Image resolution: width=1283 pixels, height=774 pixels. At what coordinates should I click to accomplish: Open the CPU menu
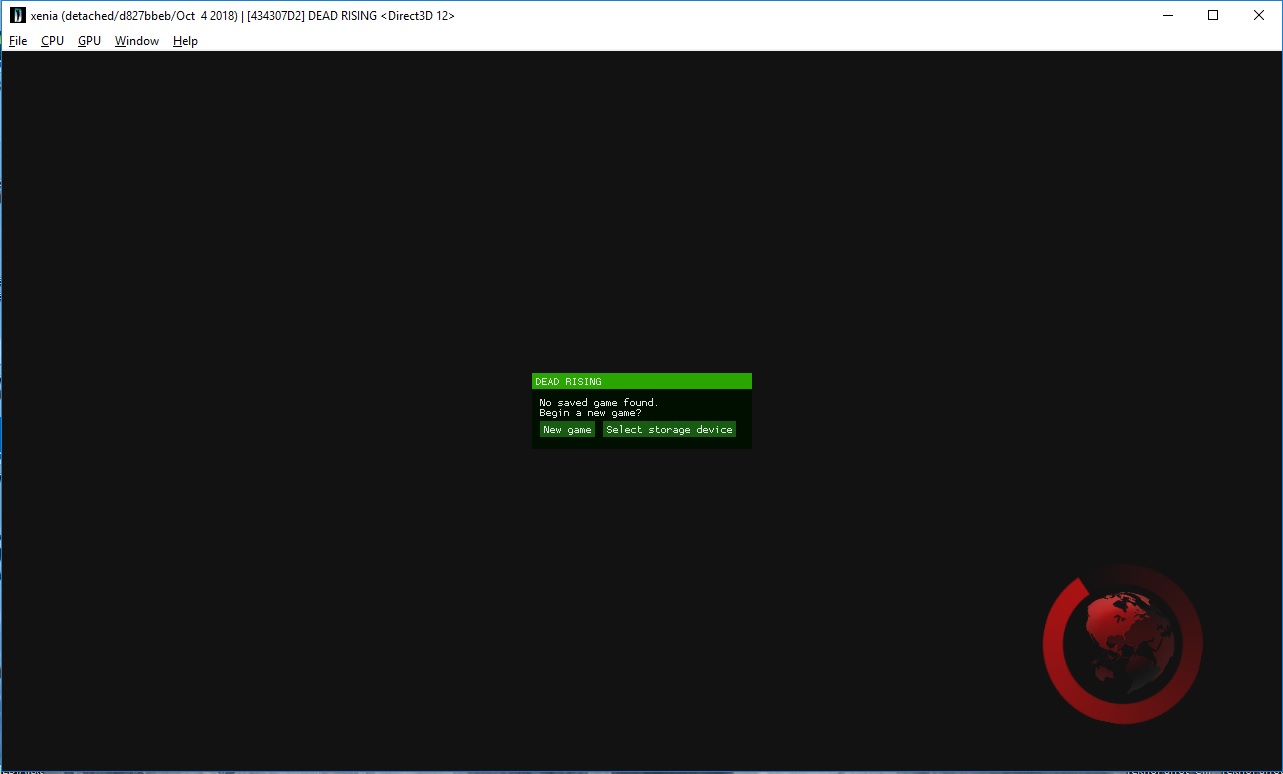pos(52,41)
